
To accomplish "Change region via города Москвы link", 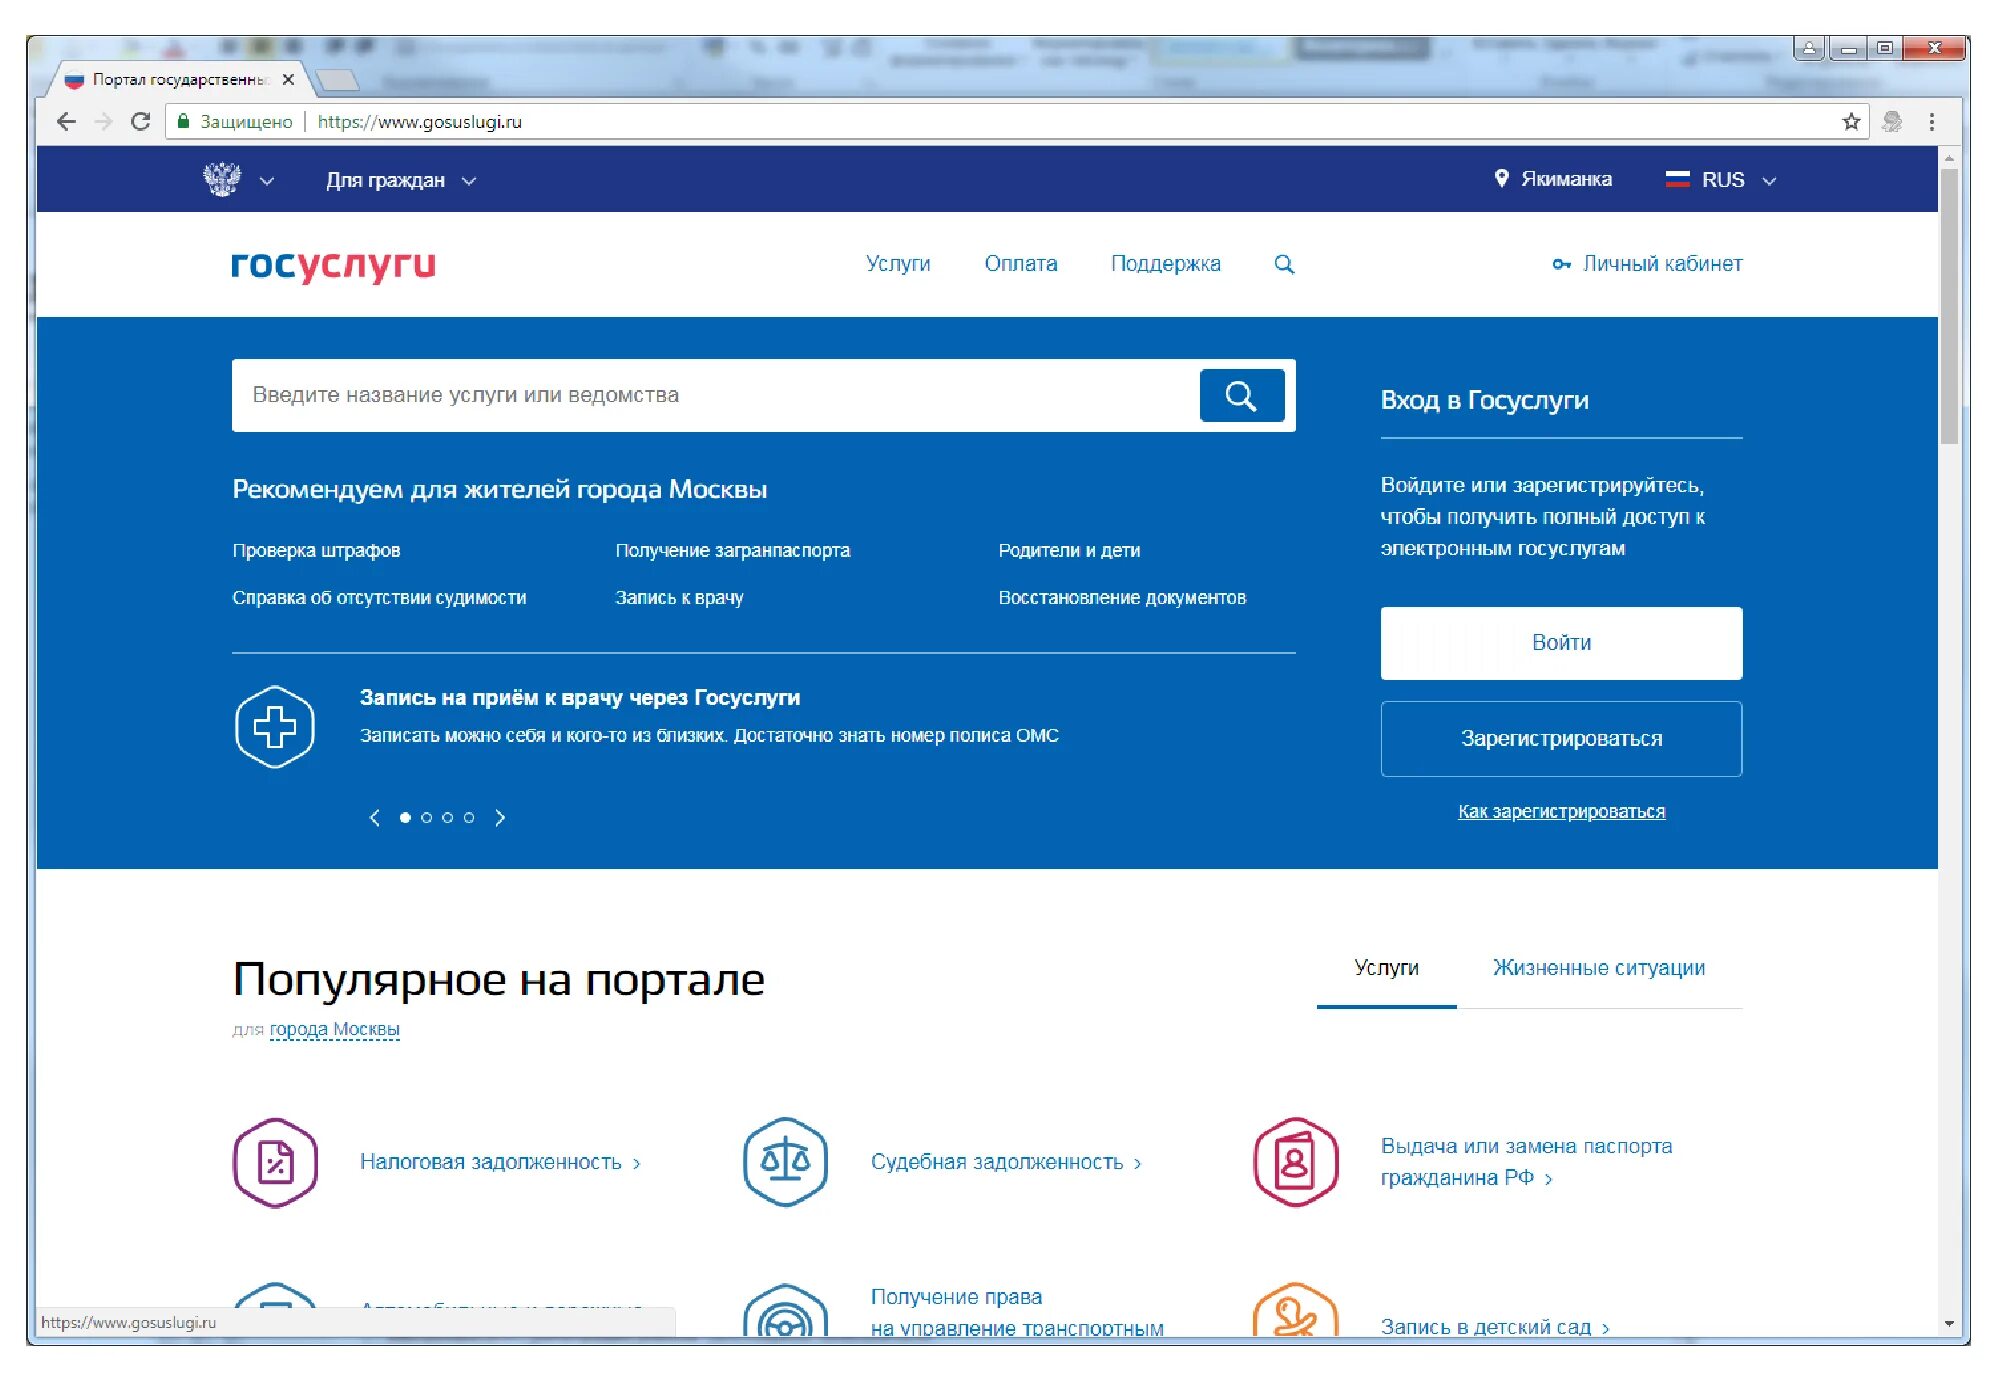I will [334, 1029].
